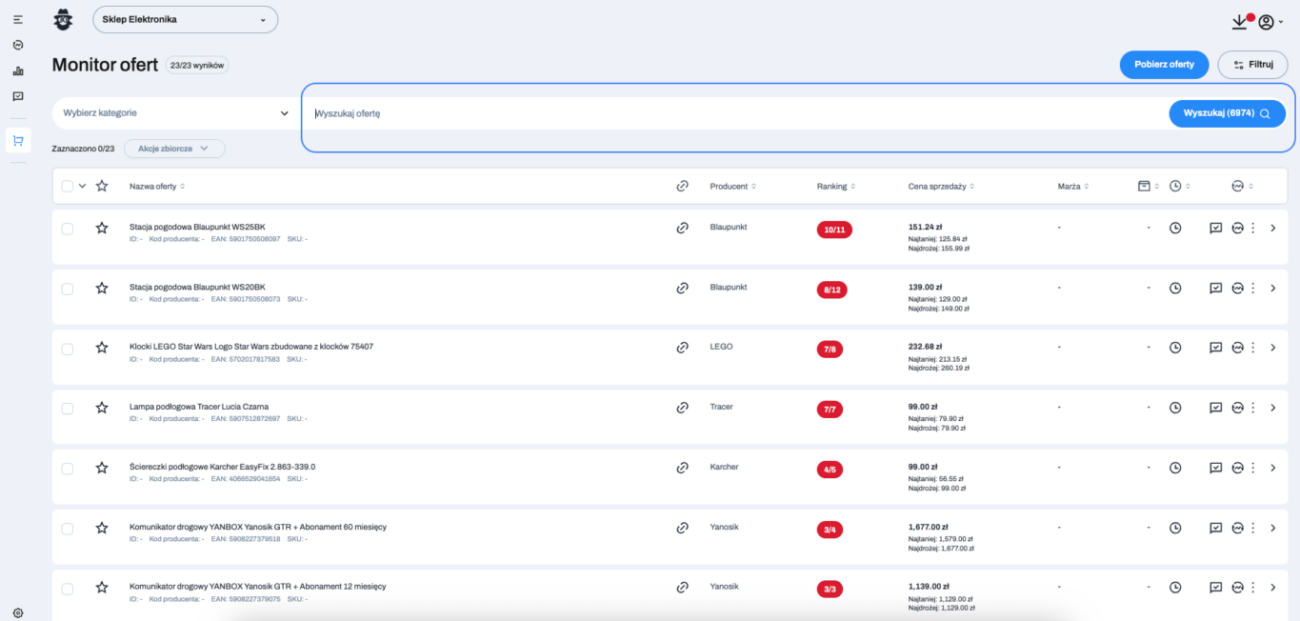Click clock history icon for Lampa Tracer row
1300x621 pixels.
pyautogui.click(x=1176, y=408)
